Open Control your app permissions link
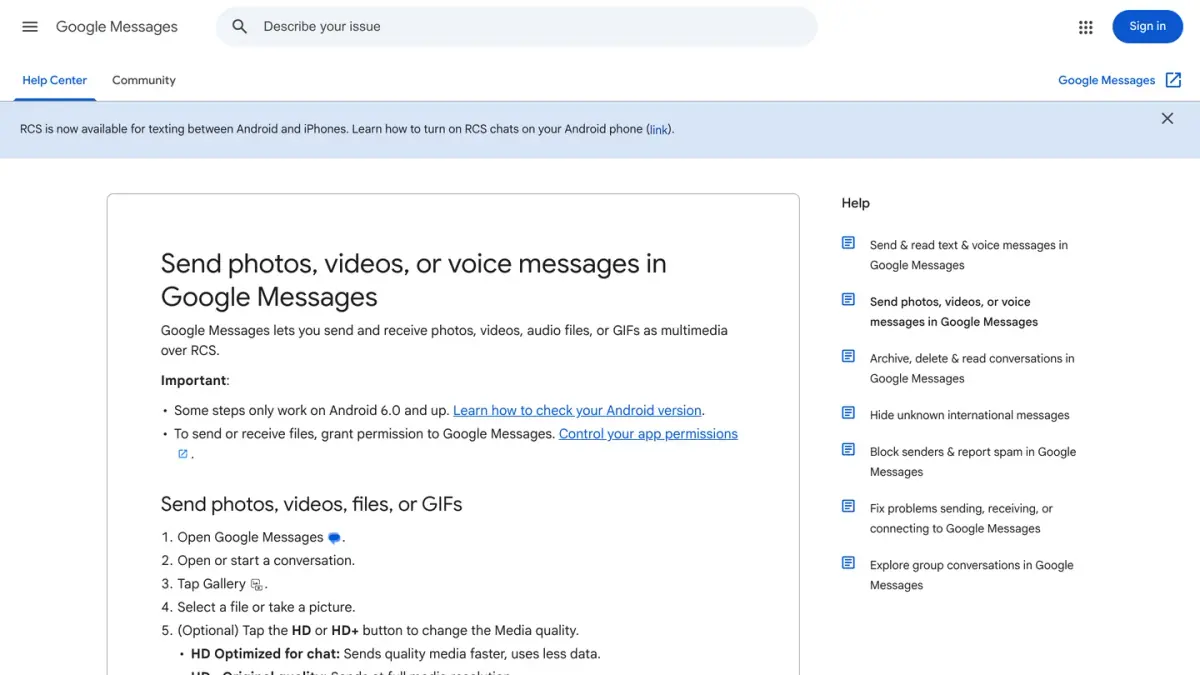 (x=648, y=434)
